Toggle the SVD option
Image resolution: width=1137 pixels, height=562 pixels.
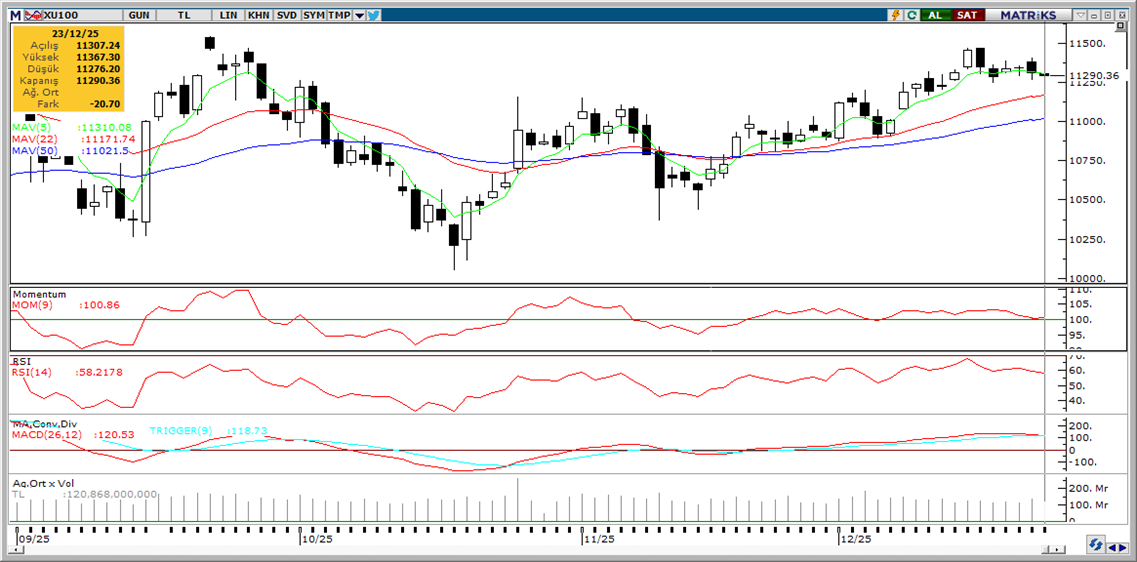(x=286, y=15)
